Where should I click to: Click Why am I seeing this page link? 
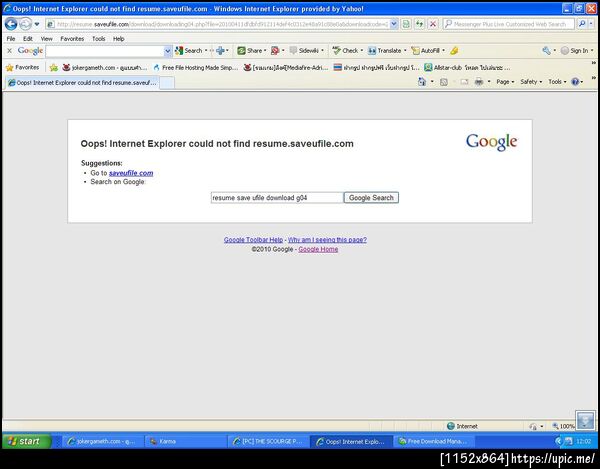tap(327, 240)
